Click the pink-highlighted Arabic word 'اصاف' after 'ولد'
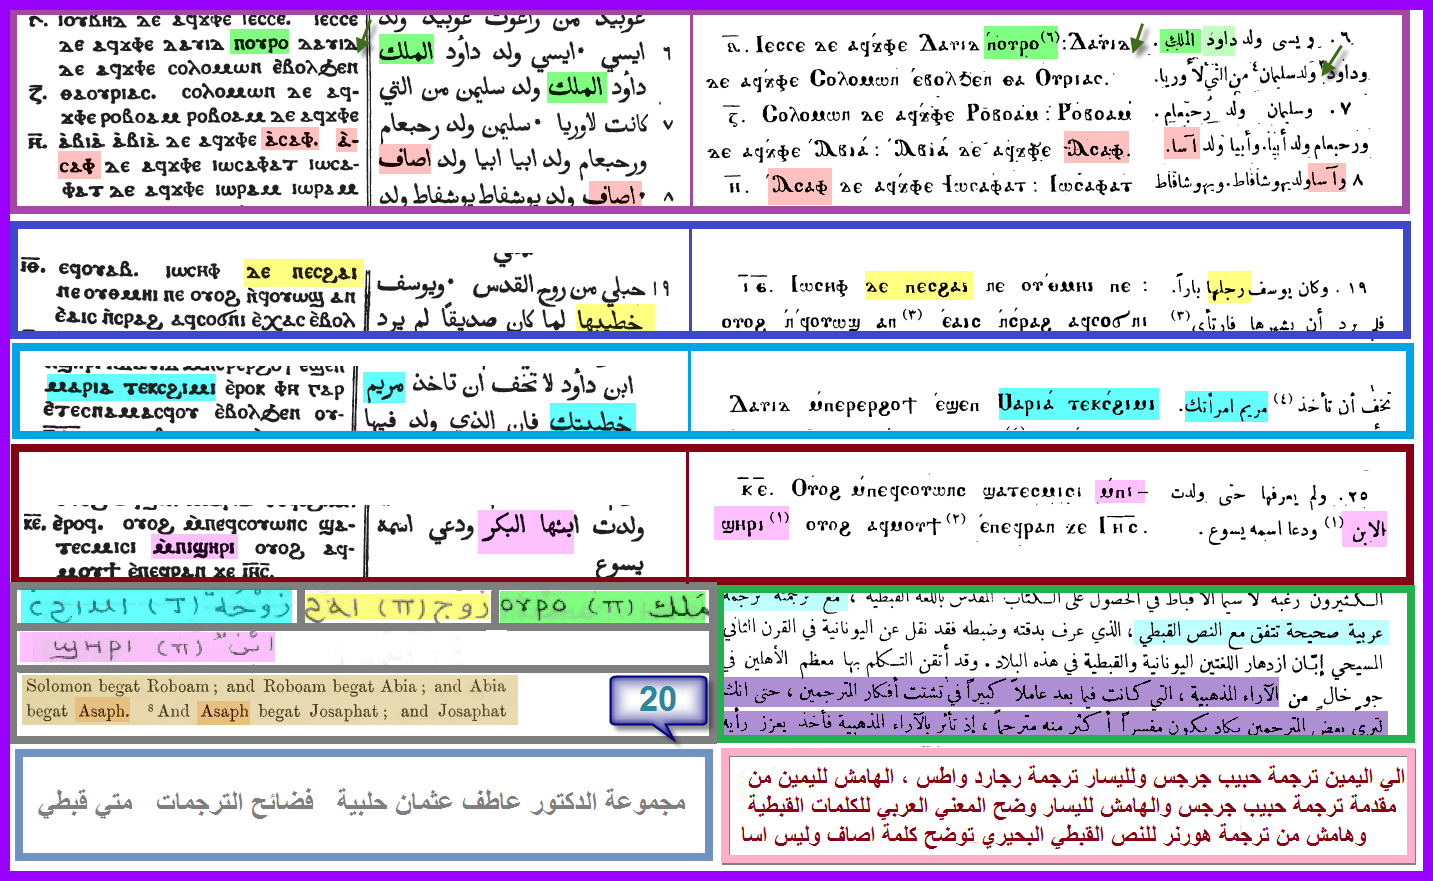 404,159
